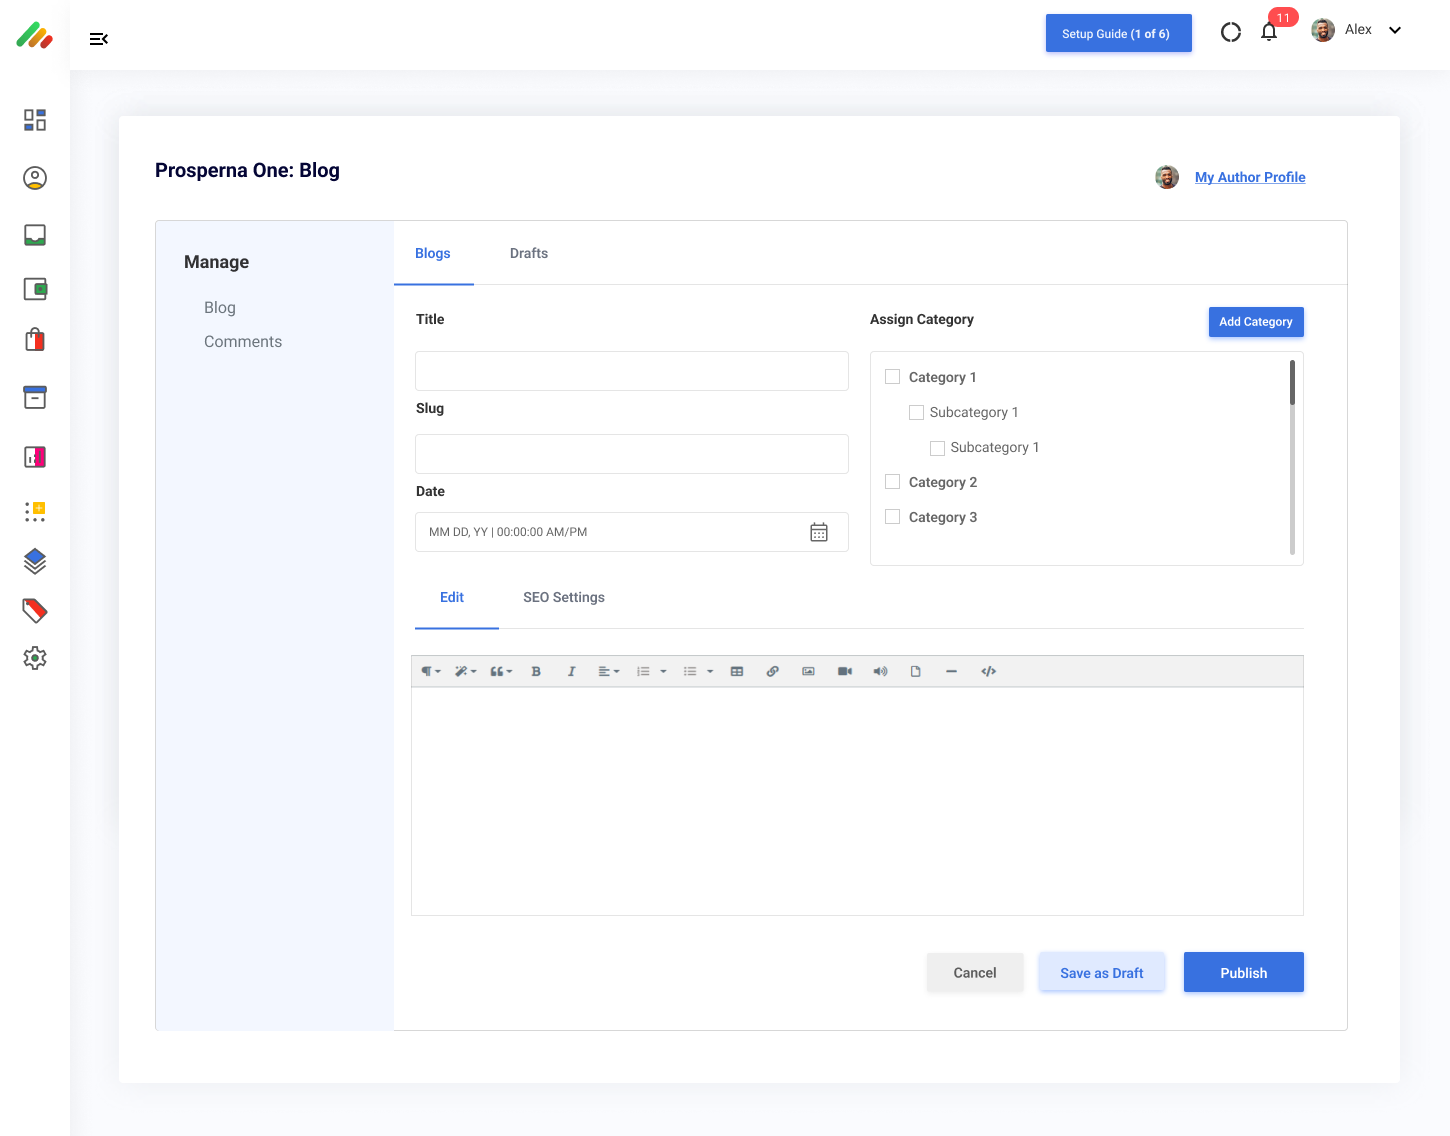Expand the Alex user account menu
Viewport: 1450px width, 1136px height.
1395,30
